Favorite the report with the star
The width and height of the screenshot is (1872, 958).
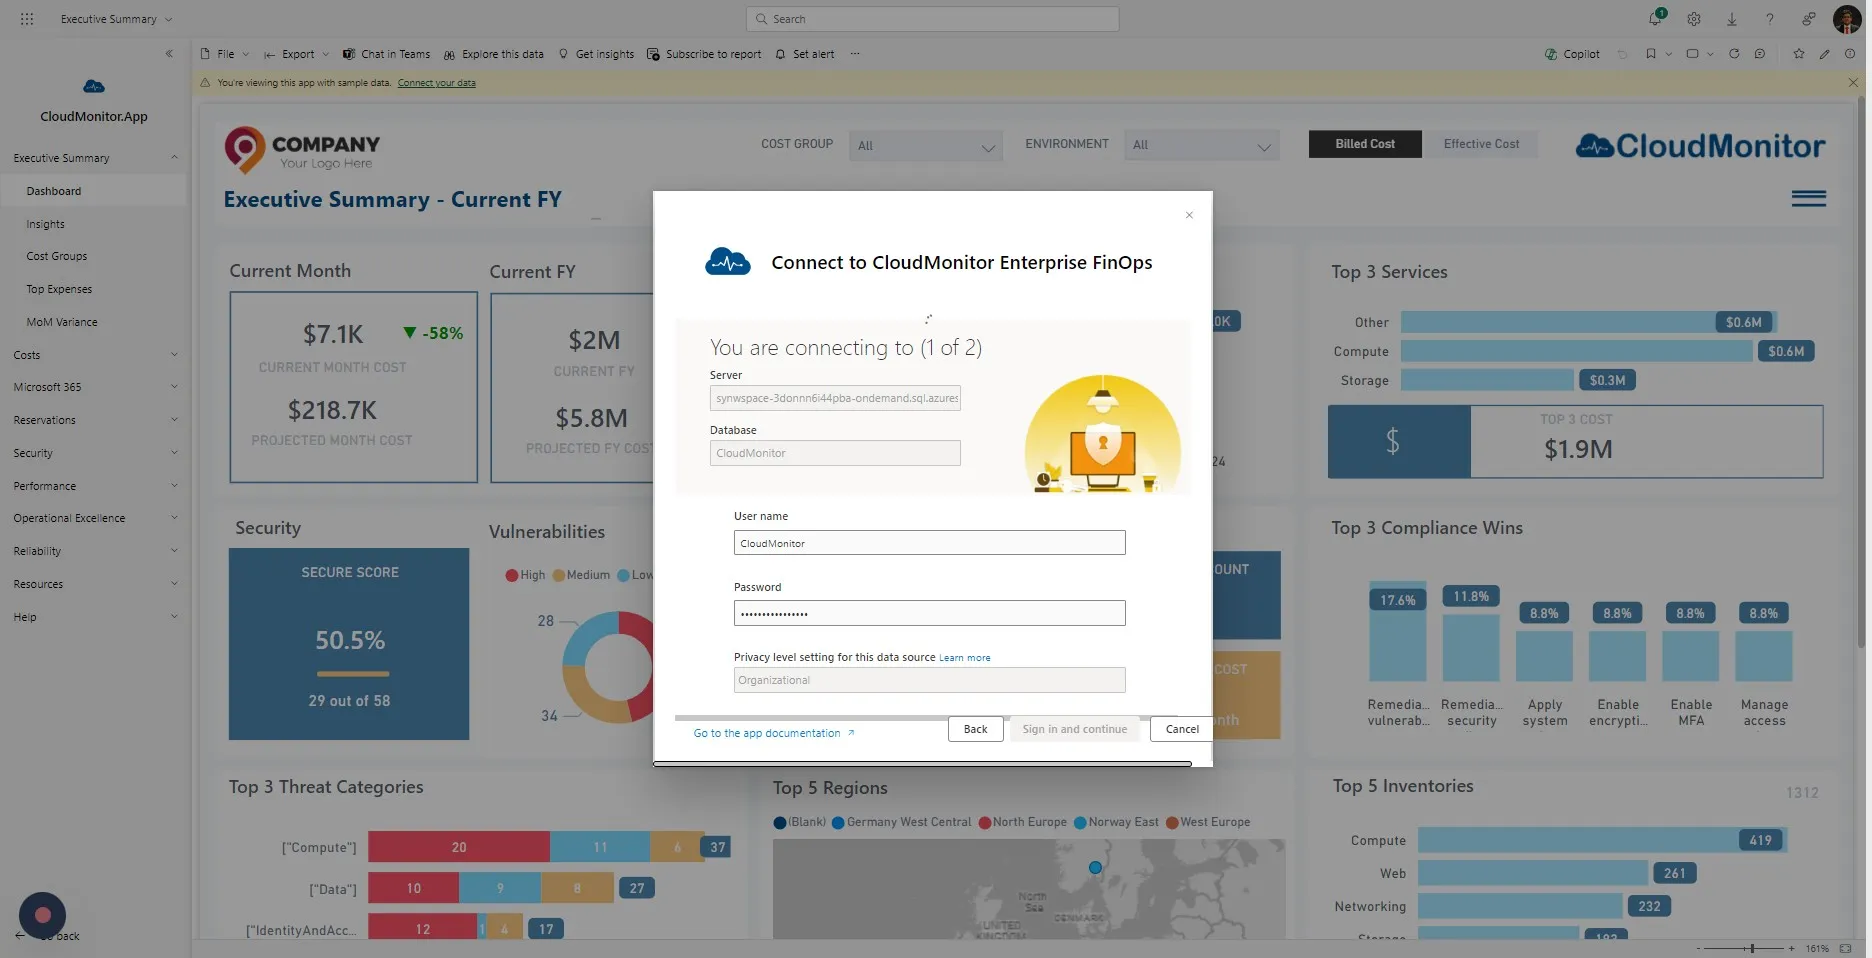click(x=1799, y=54)
